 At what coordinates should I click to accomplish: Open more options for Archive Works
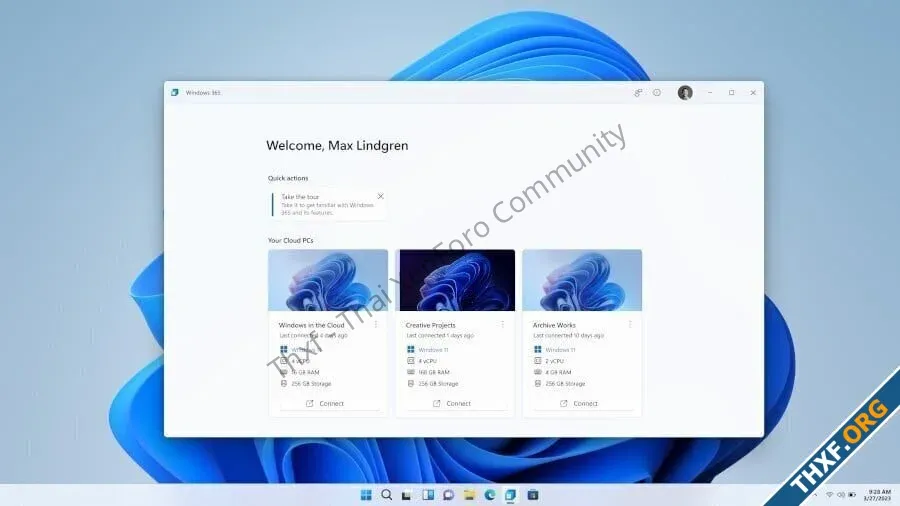630,325
